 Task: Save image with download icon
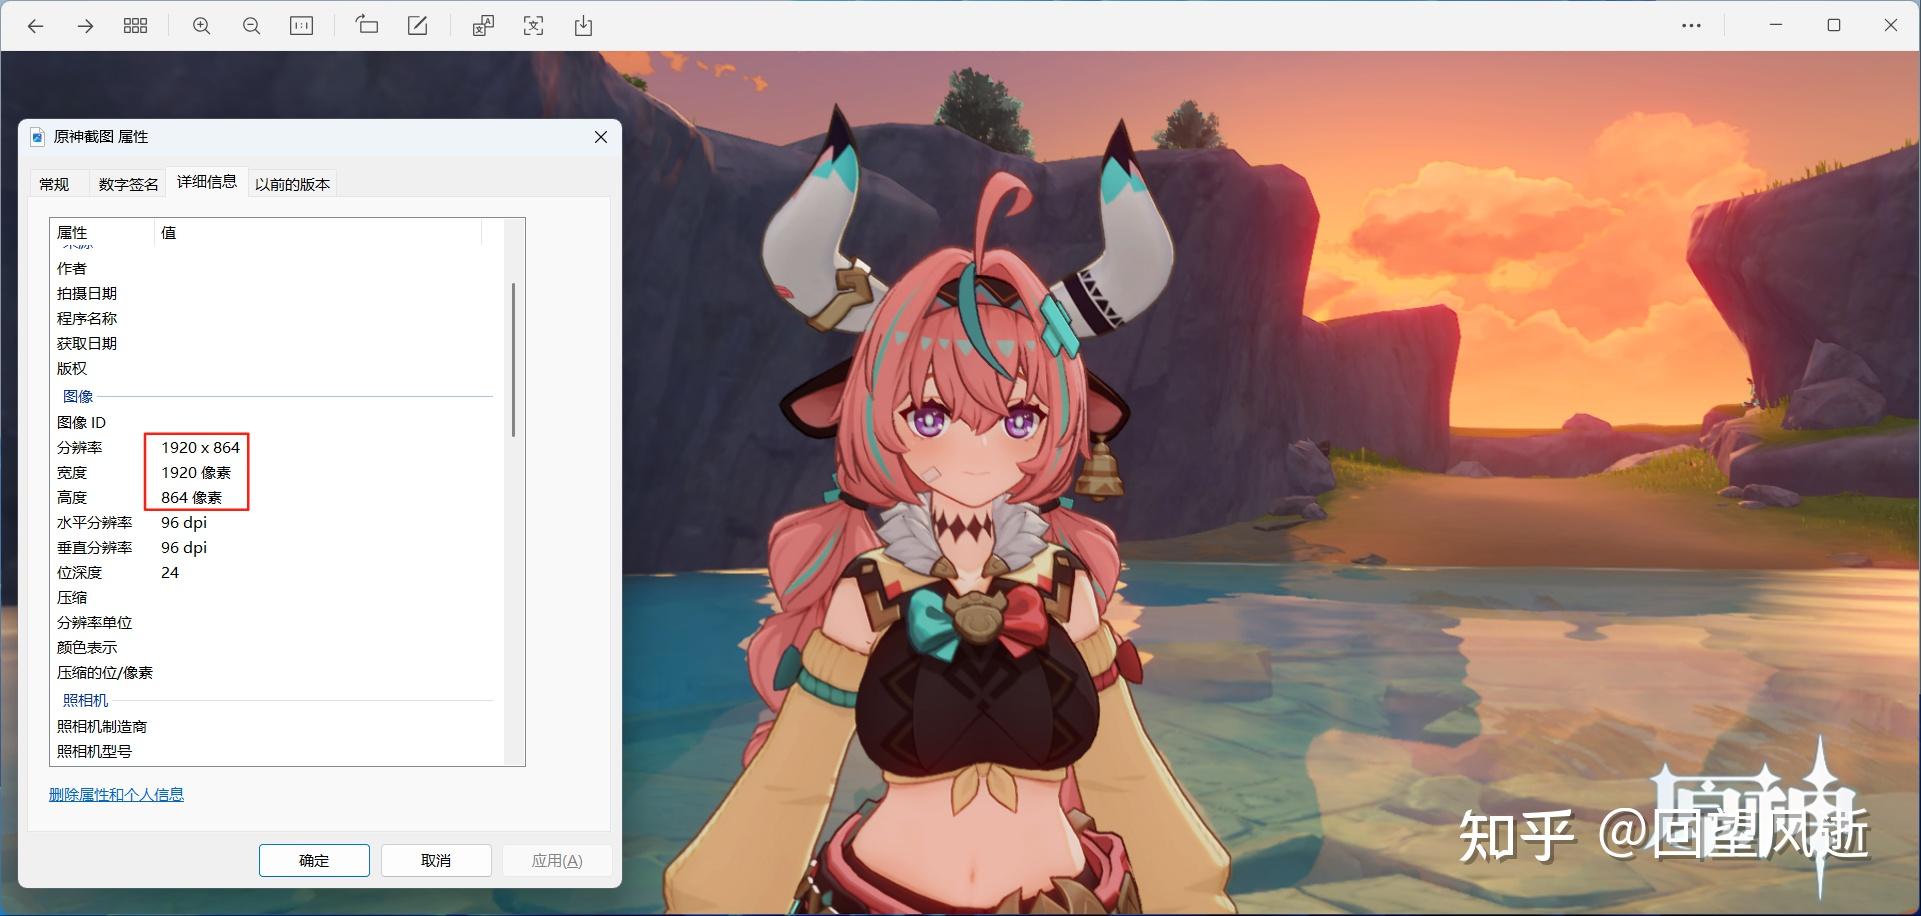coord(583,26)
